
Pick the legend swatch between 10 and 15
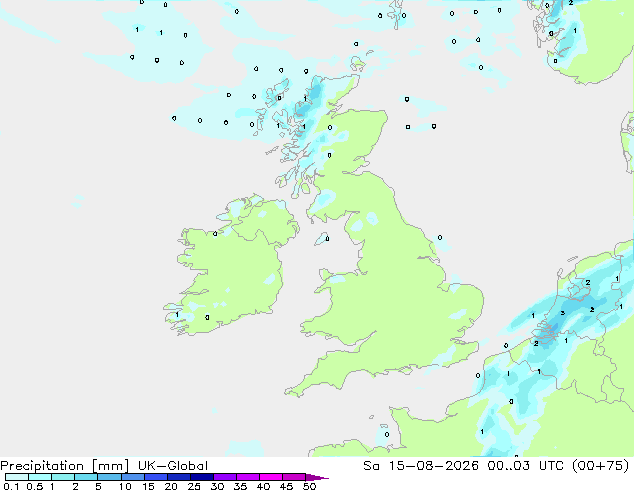[132, 477]
